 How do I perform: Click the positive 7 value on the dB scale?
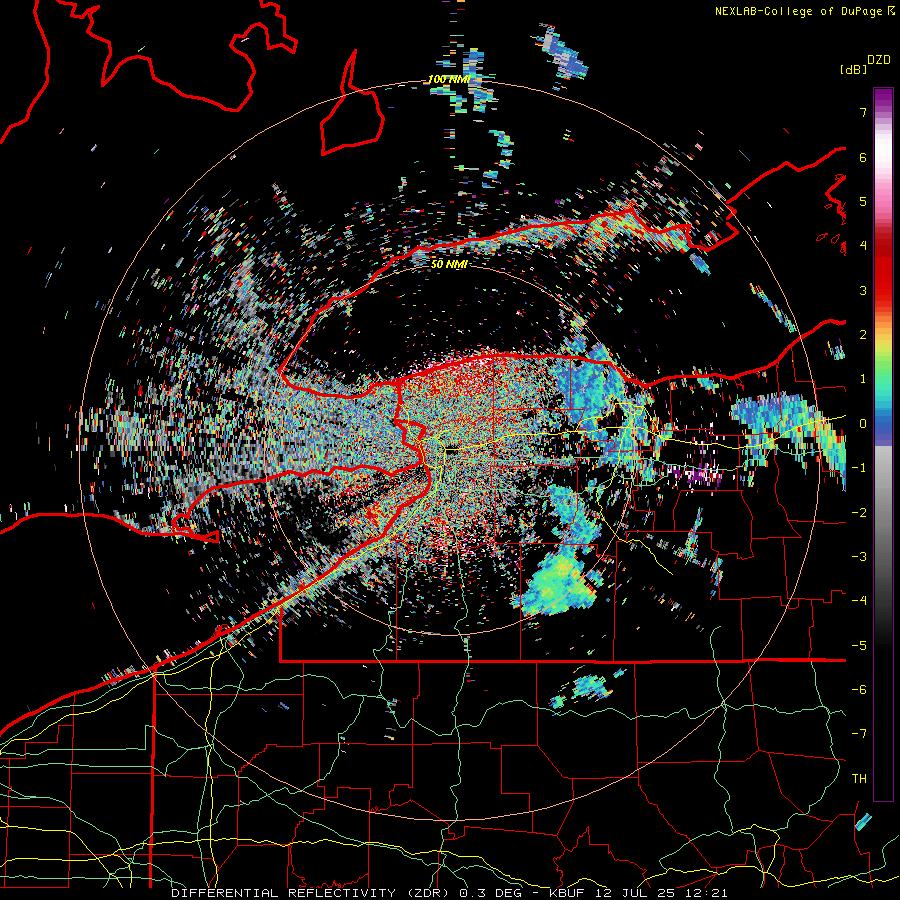(863, 112)
